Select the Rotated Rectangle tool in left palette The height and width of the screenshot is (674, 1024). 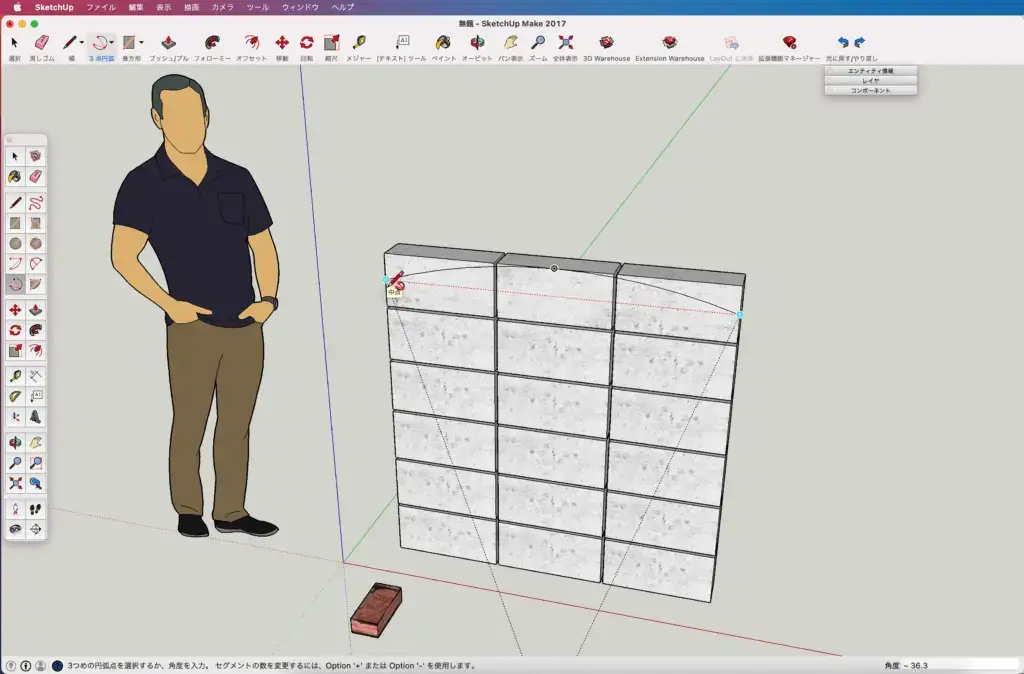click(35, 223)
